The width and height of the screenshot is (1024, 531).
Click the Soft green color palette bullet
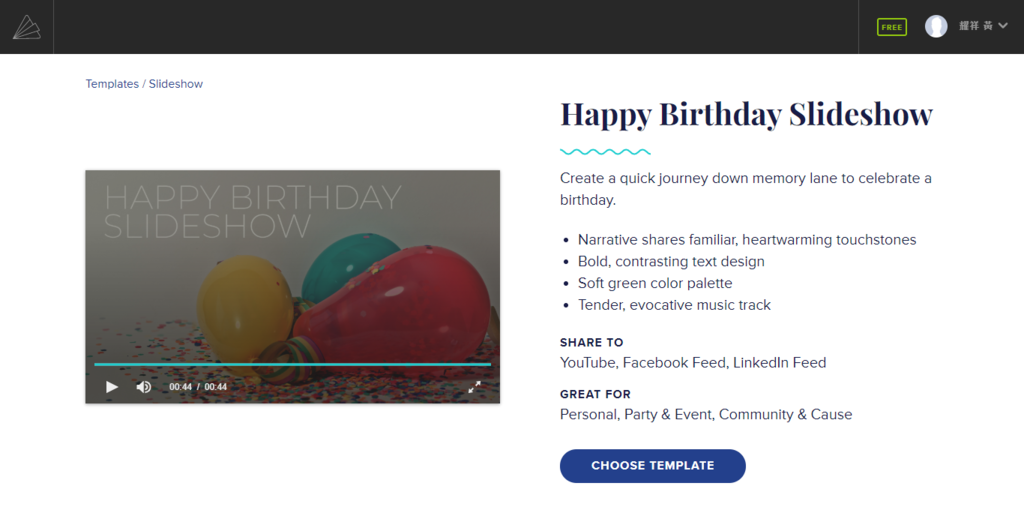655,283
